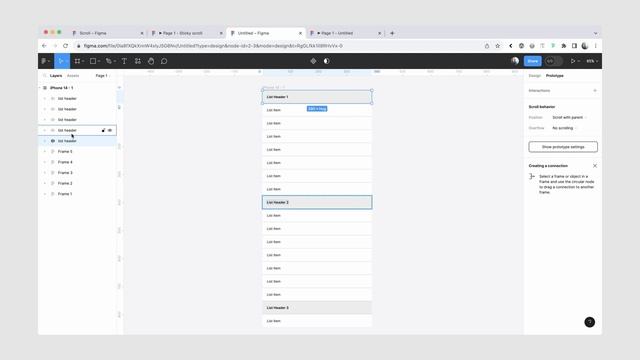The height and width of the screenshot is (360, 640).
Task: Open Present options dropdown arrow
Action: point(579,61)
